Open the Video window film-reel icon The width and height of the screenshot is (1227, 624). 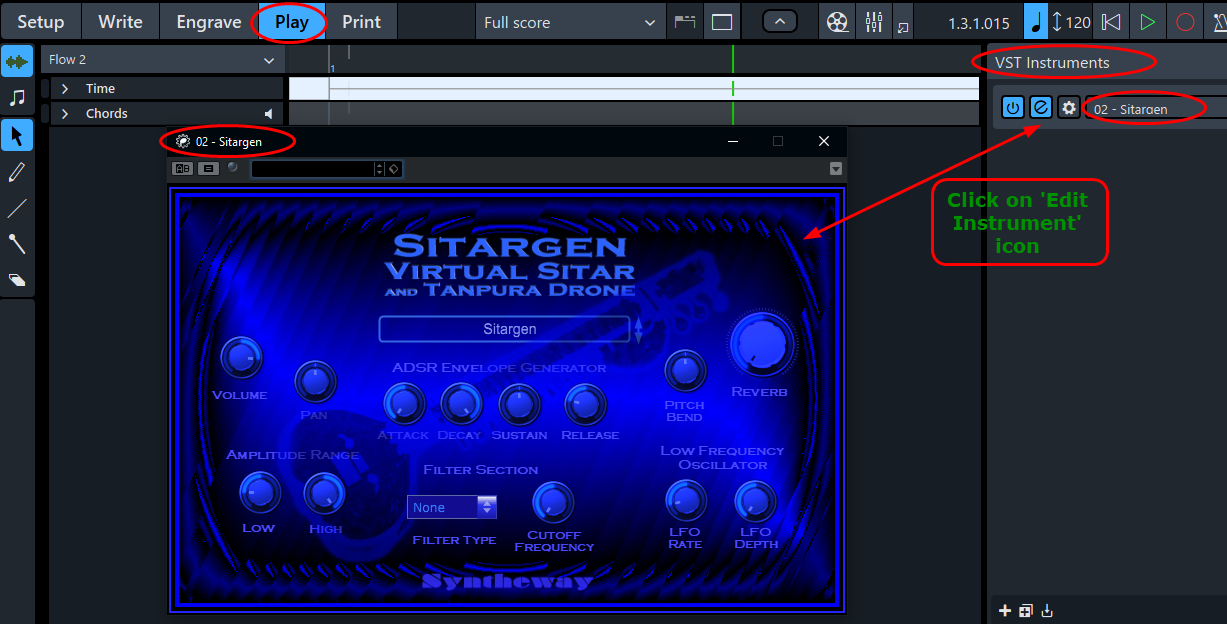[x=836, y=22]
